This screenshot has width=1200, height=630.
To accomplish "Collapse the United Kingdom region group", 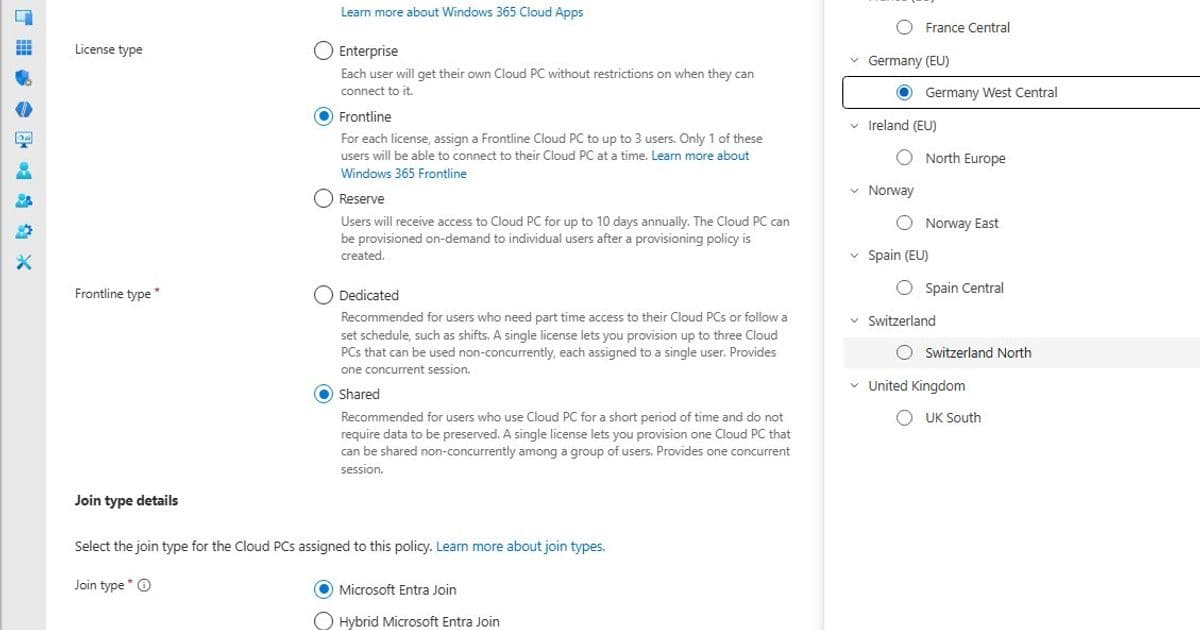I will tap(855, 385).
